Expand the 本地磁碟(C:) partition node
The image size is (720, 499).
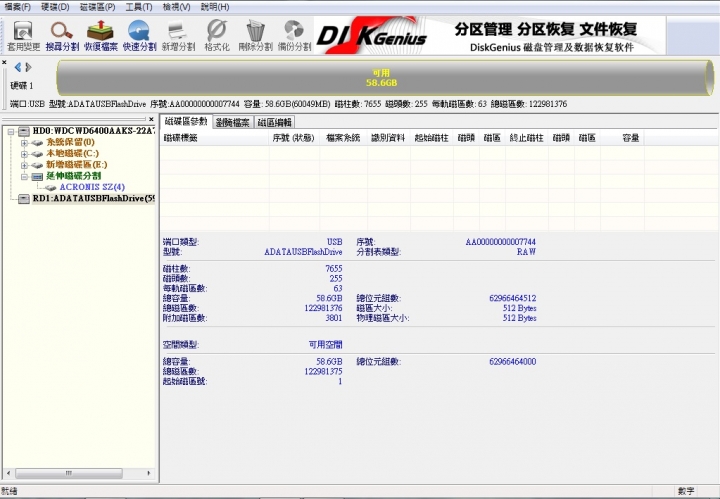pyautogui.click(x=24, y=154)
